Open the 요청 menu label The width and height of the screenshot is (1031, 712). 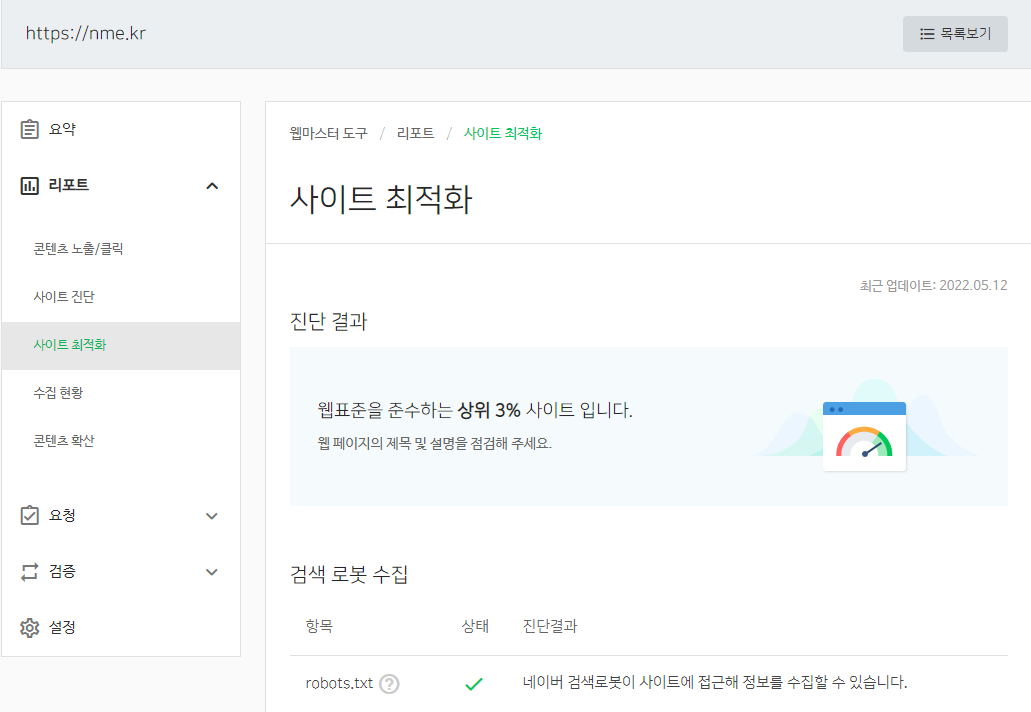point(62,515)
